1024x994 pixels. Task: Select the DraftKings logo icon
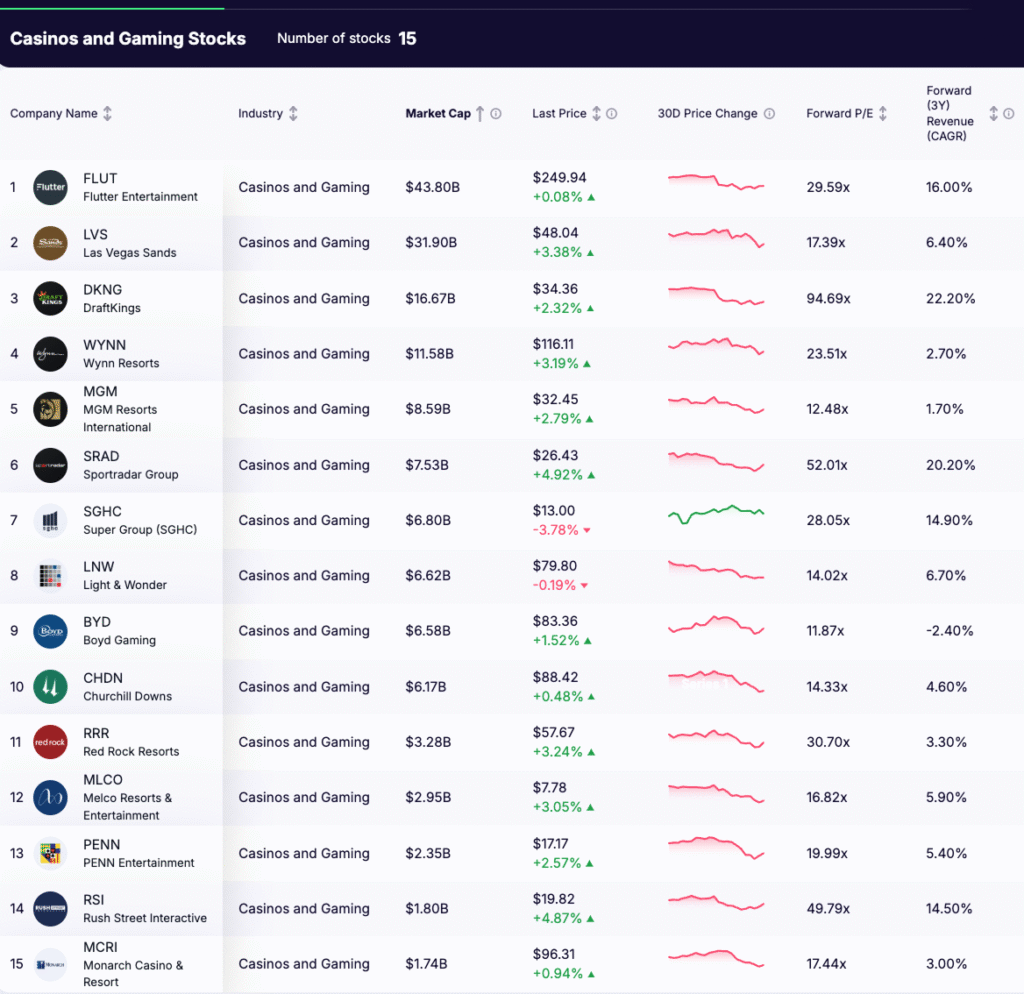[49, 298]
